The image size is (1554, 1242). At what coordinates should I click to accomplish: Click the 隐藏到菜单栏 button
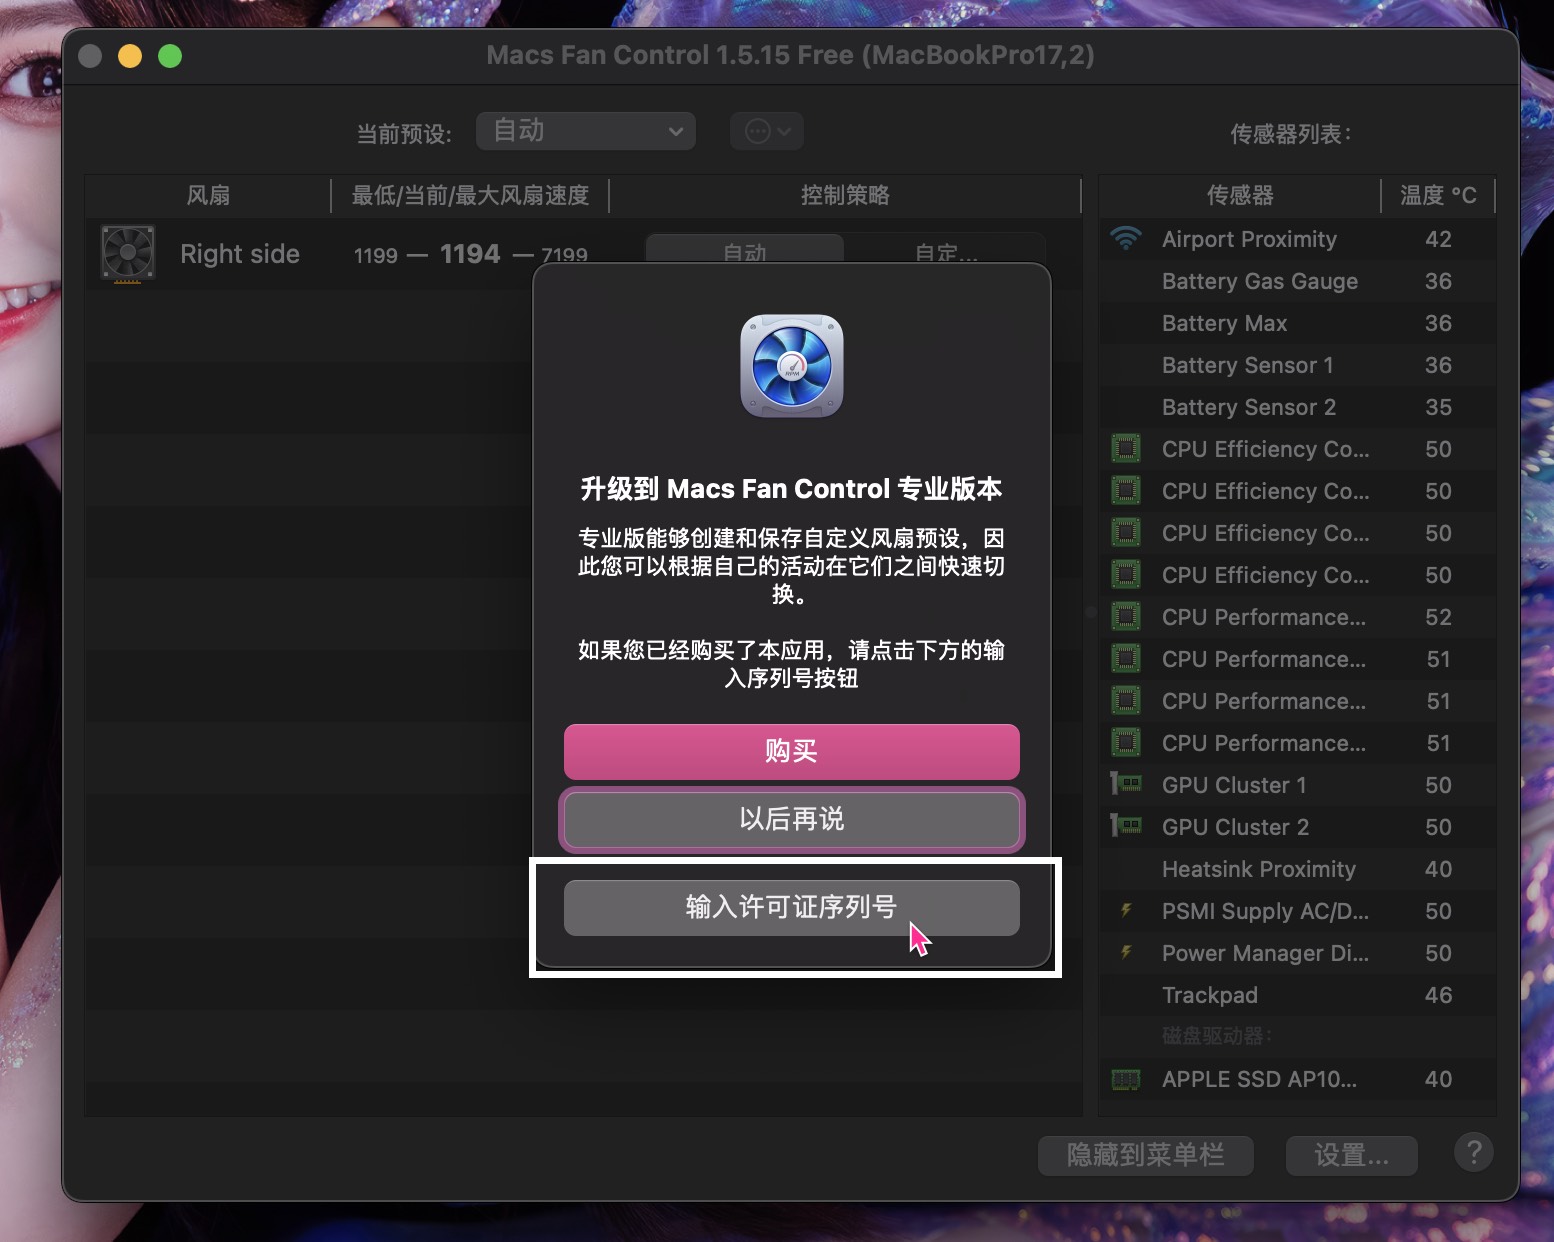click(x=1145, y=1155)
